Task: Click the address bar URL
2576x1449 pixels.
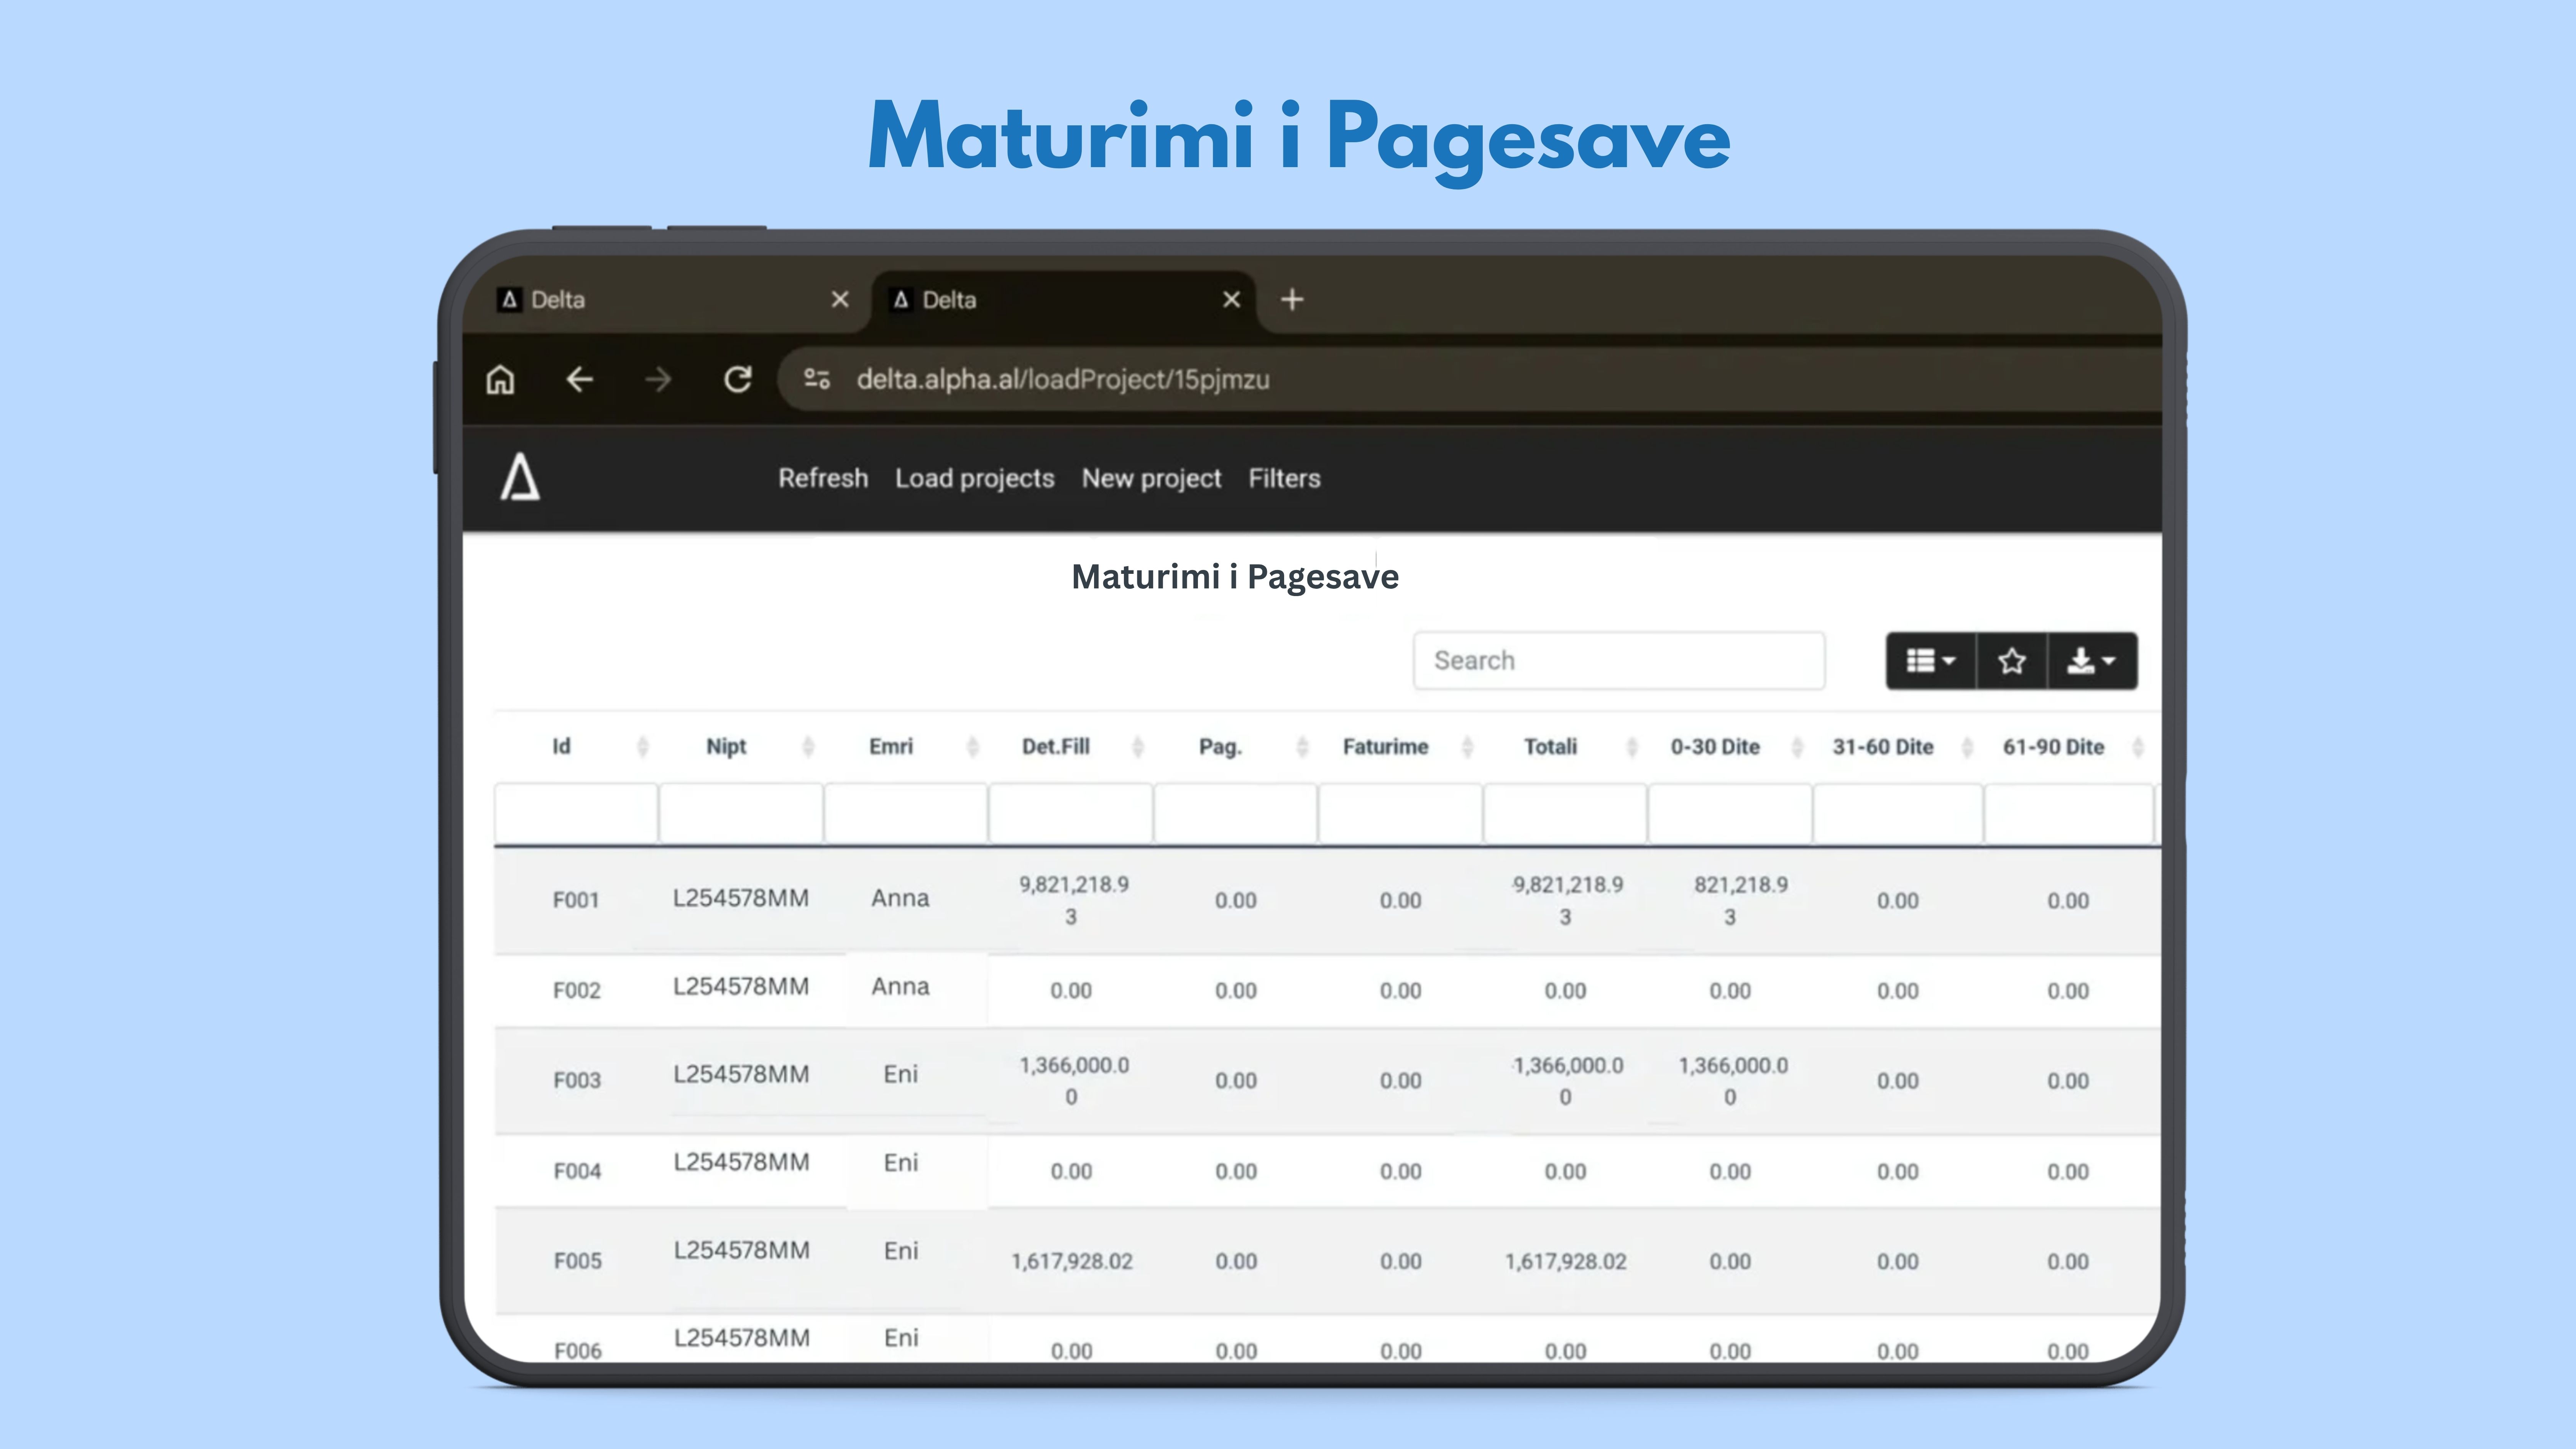Action: tap(1063, 380)
